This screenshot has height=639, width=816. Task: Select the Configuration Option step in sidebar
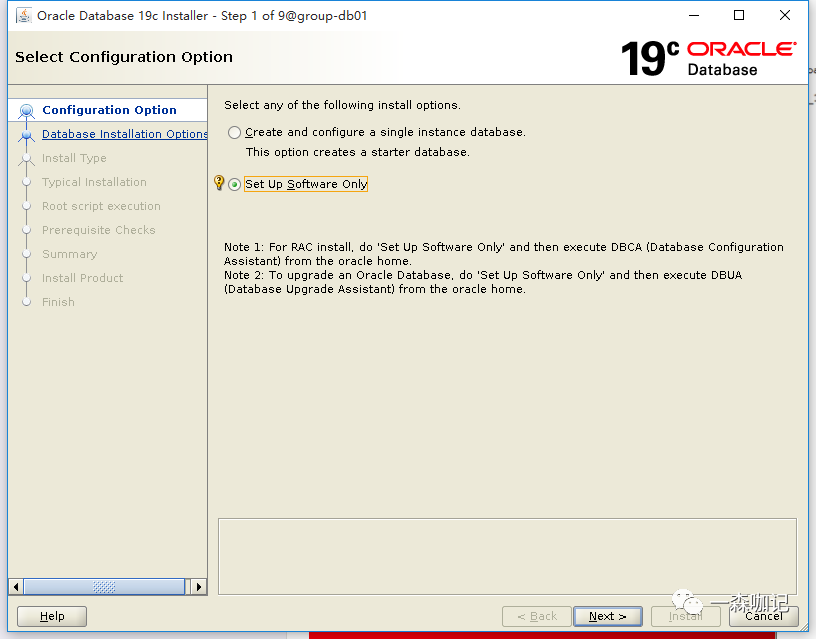click(x=109, y=110)
